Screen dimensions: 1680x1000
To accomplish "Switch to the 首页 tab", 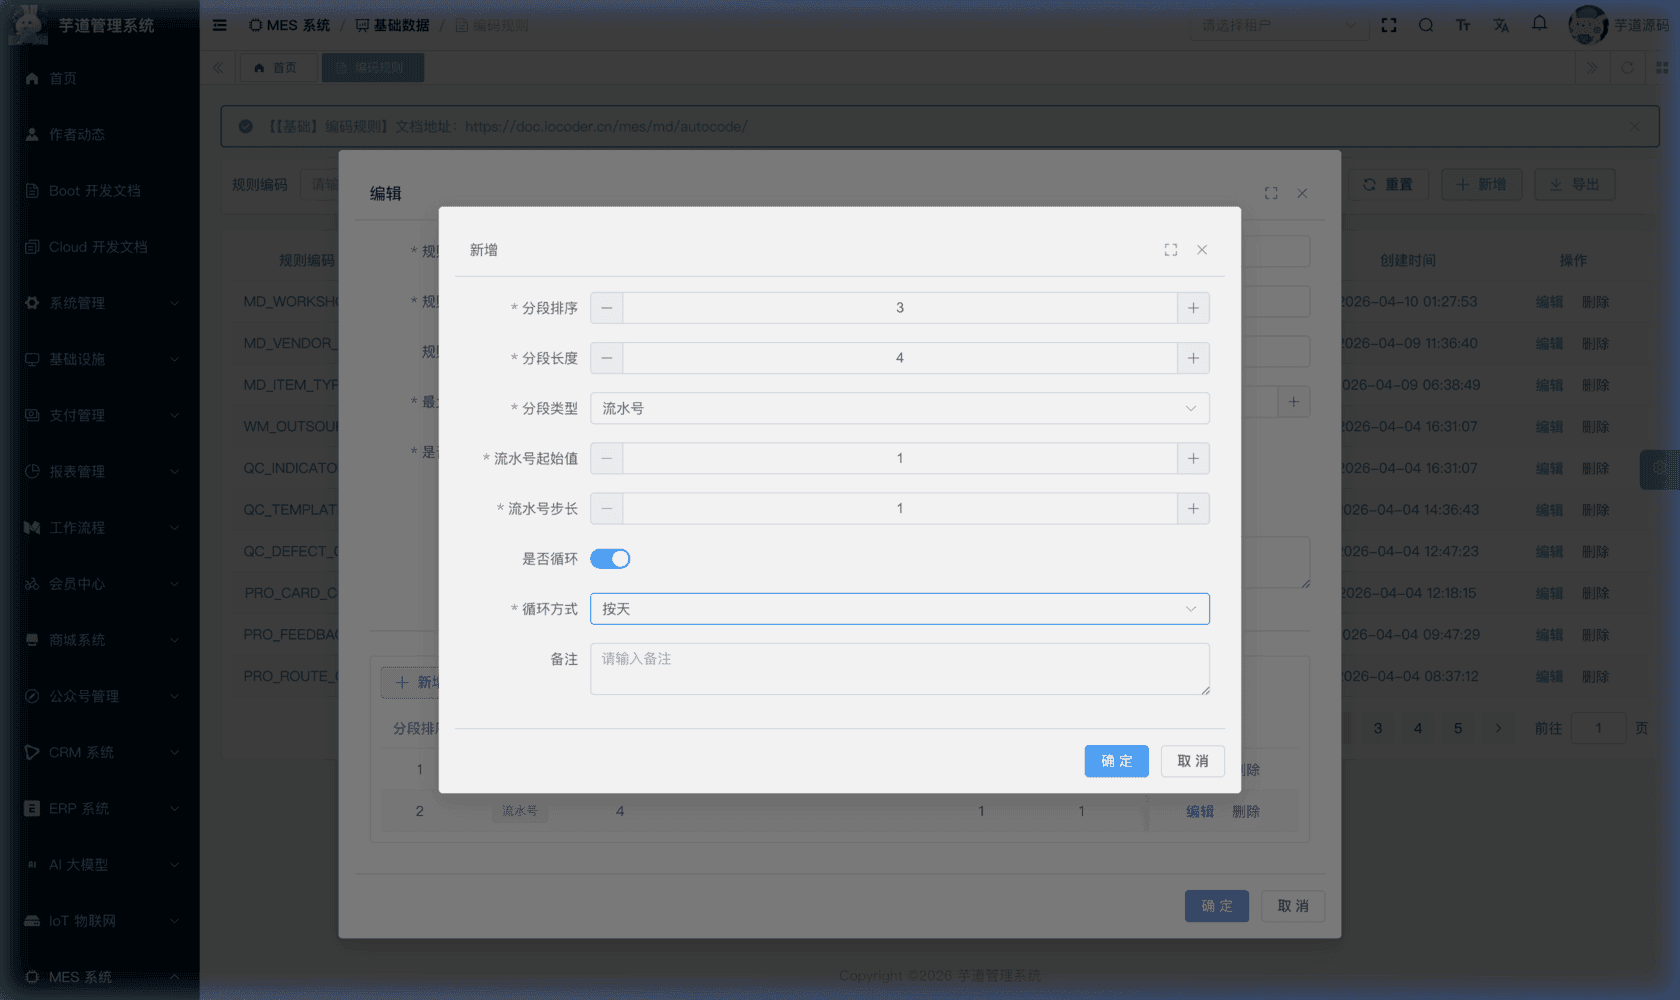I will pos(277,68).
